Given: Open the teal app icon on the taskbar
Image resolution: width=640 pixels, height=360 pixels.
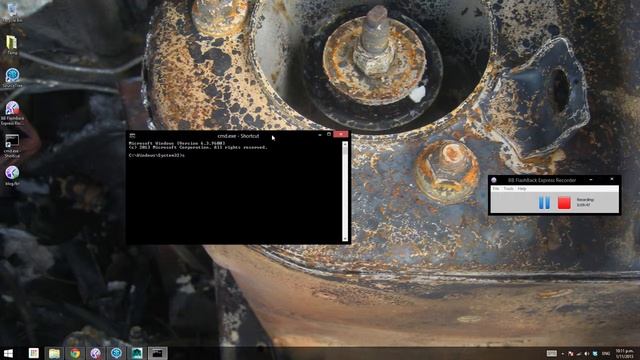Looking at the screenshot, I should (137, 353).
